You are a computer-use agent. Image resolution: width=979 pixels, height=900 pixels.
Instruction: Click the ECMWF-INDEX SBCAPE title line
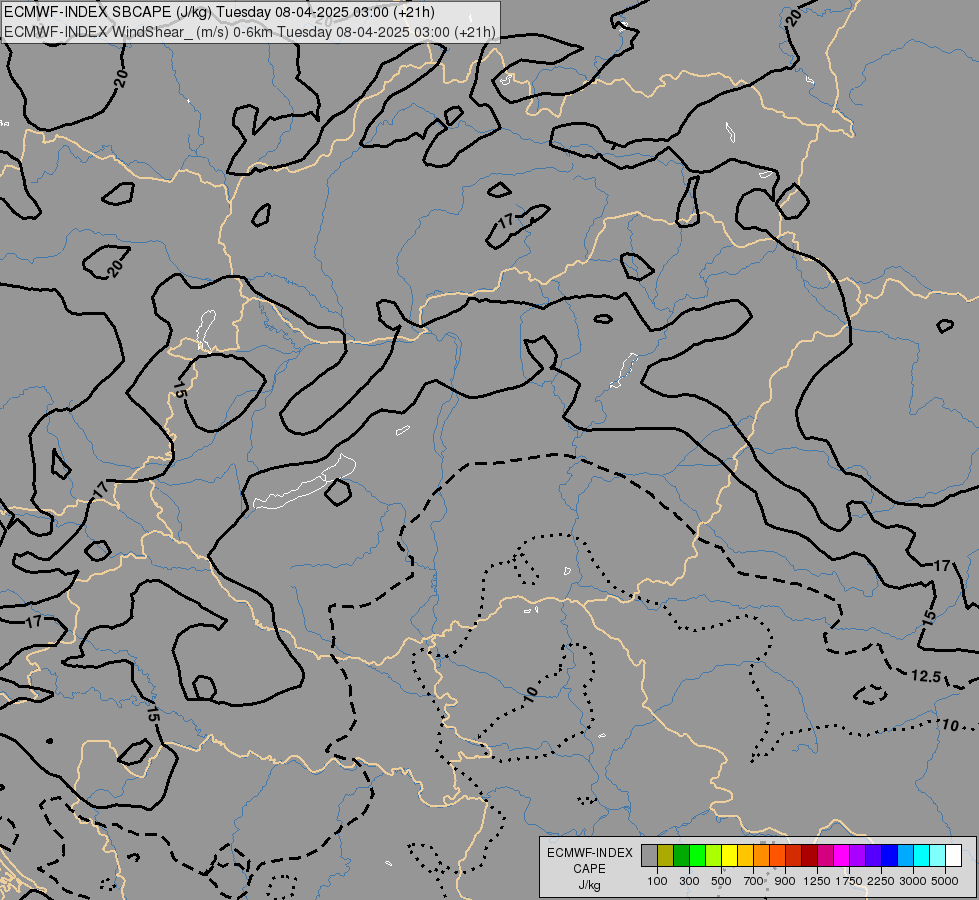(220, 12)
